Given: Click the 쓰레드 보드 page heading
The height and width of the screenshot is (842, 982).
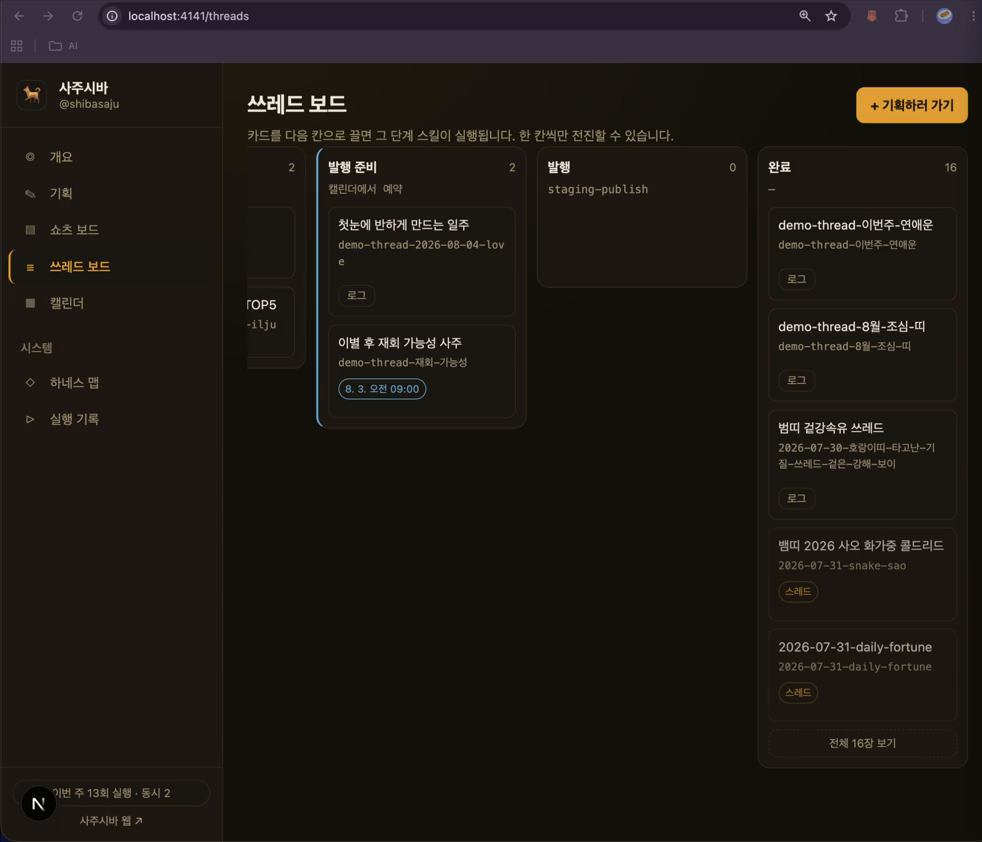Looking at the screenshot, I should [296, 104].
